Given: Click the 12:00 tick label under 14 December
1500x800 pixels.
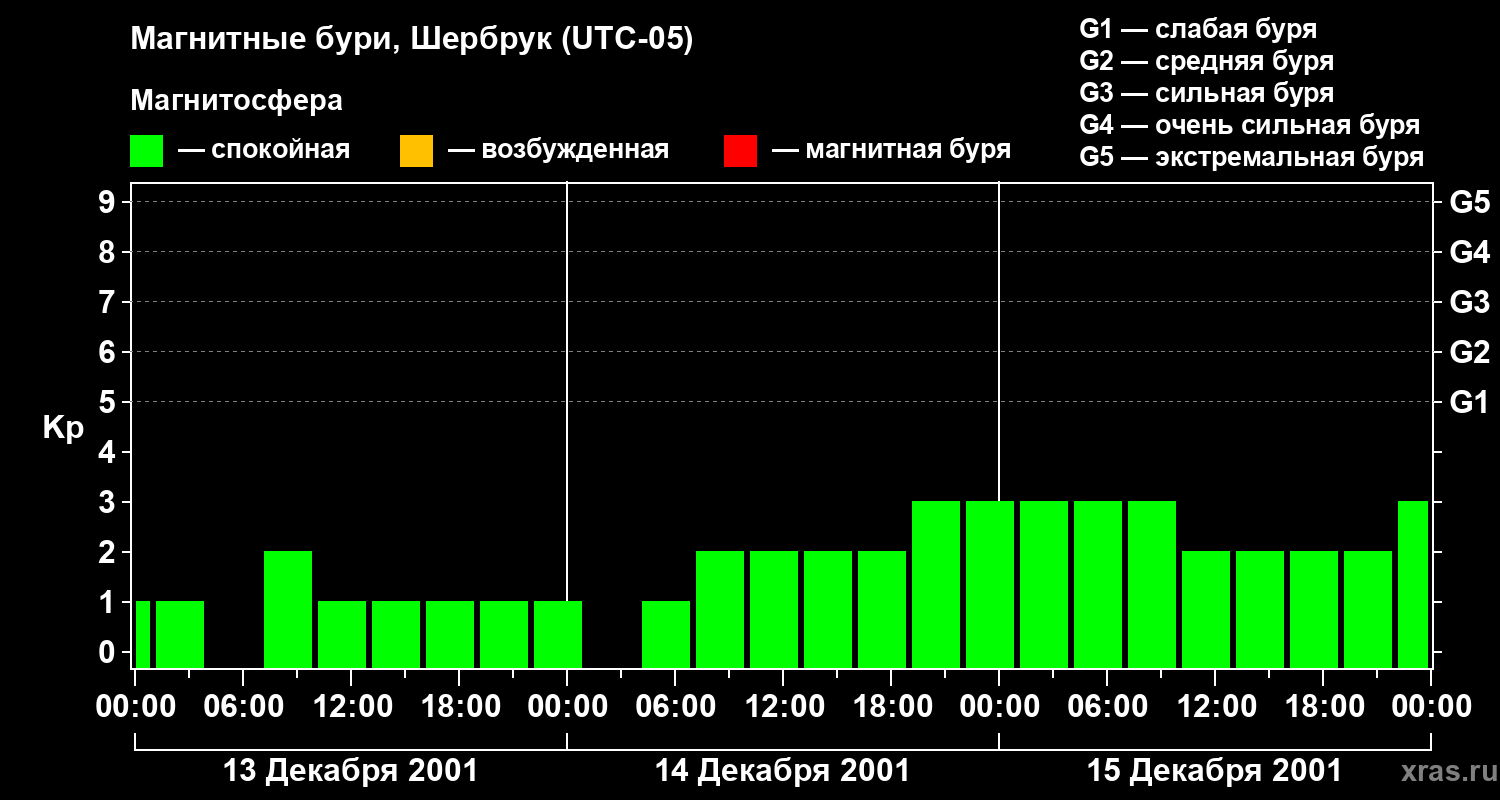Looking at the screenshot, I should pyautogui.click(x=783, y=706).
